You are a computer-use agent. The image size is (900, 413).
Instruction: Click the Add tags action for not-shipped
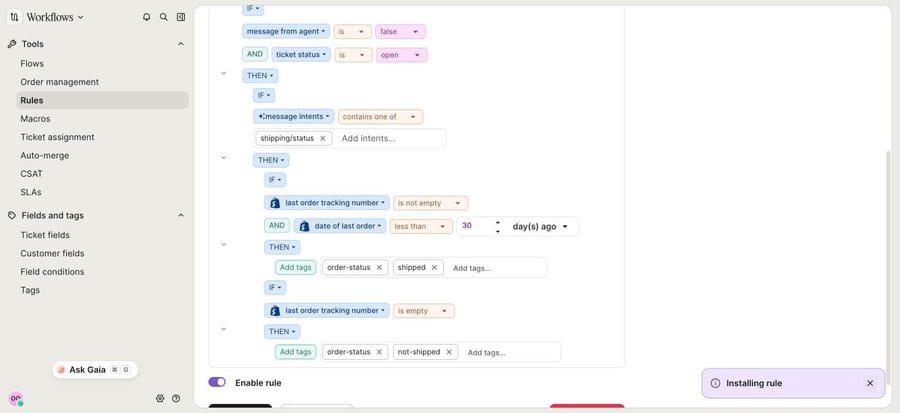(x=296, y=352)
